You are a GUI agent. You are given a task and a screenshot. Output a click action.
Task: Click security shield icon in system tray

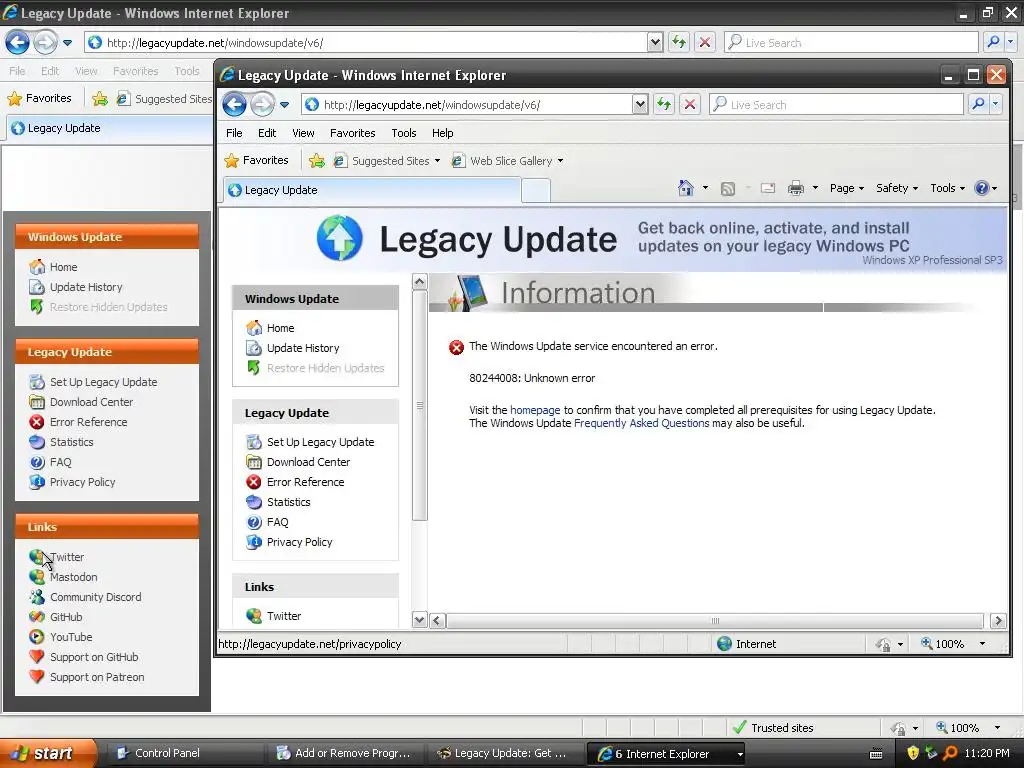click(913, 753)
